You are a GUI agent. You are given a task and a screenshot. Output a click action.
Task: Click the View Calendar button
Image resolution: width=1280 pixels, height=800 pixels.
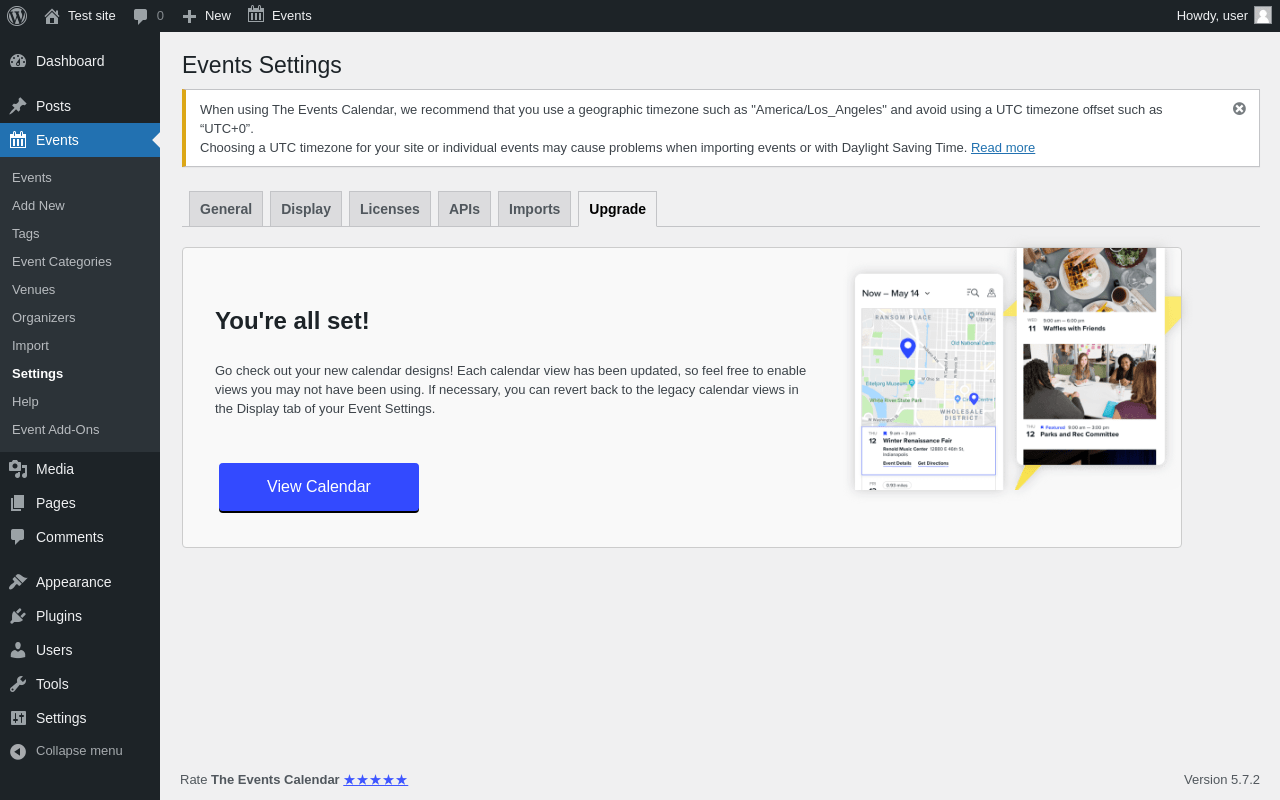click(319, 487)
